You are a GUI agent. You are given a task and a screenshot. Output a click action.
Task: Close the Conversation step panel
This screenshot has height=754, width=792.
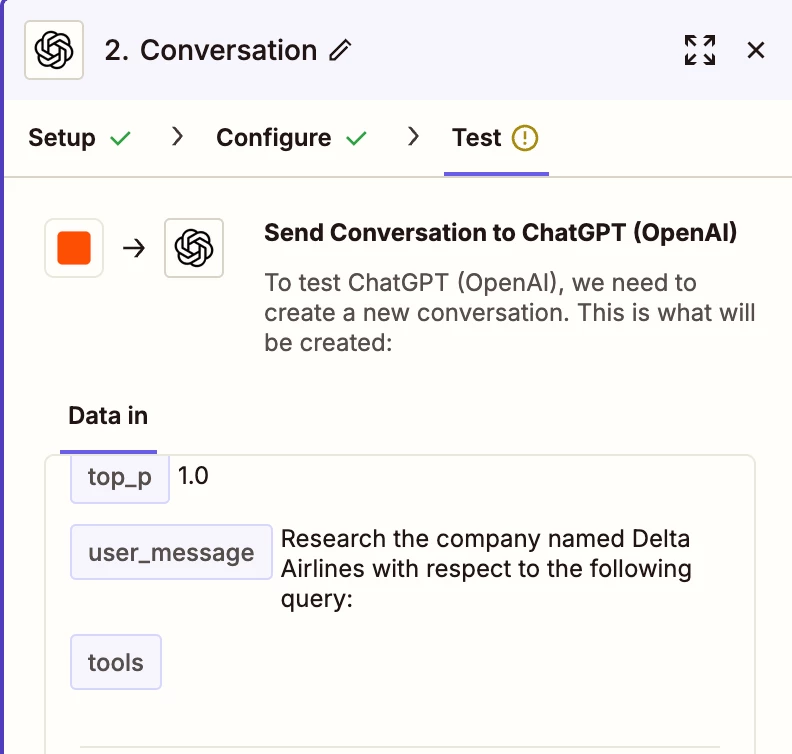pos(756,50)
